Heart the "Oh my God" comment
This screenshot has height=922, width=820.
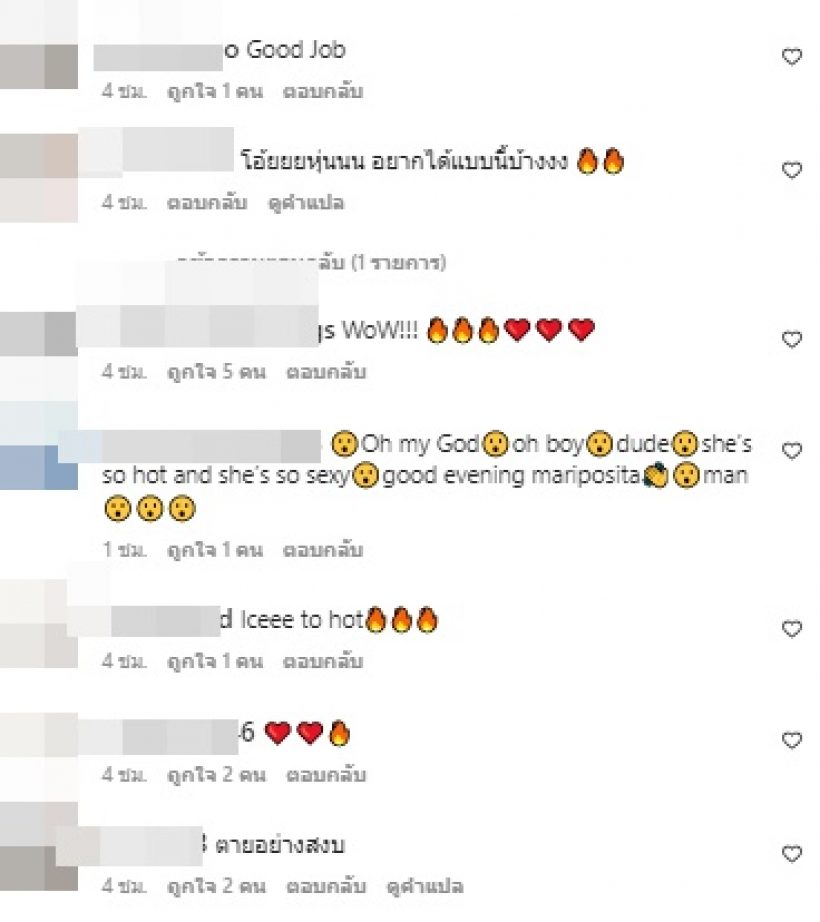click(x=791, y=450)
